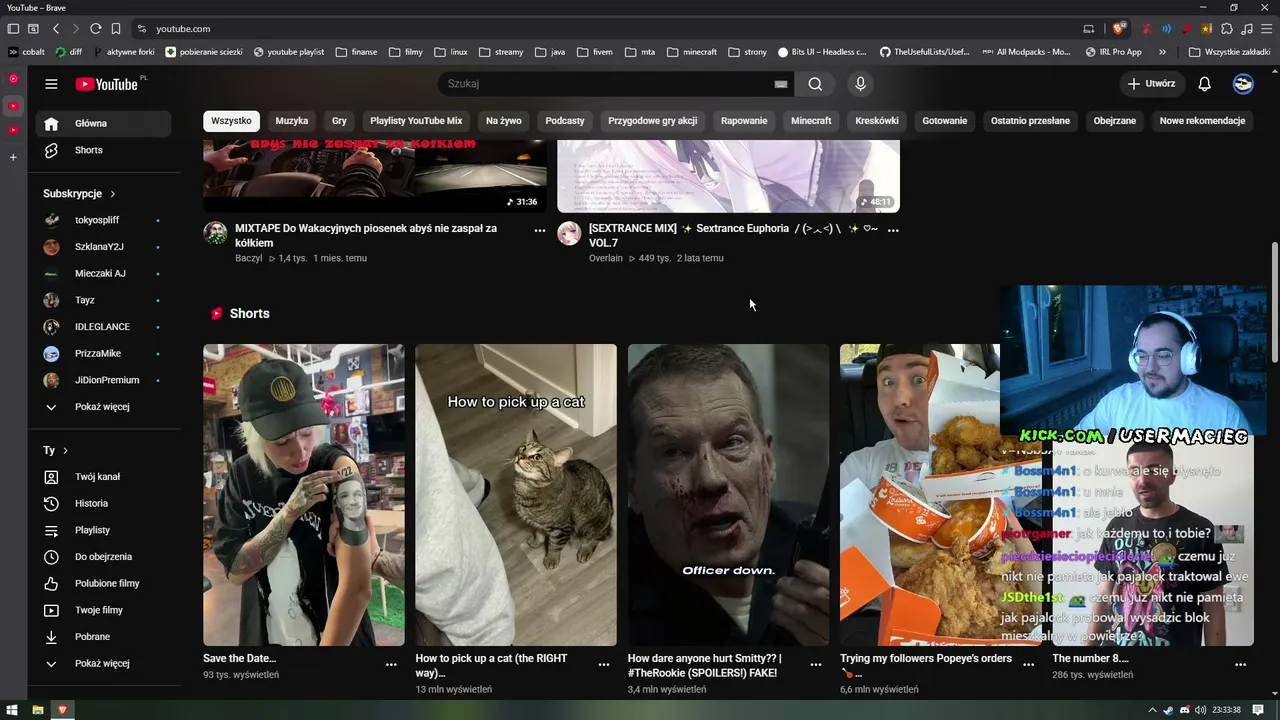Image resolution: width=1280 pixels, height=720 pixels.
Task: Click the address bar showing youtube.com
Action: pyautogui.click(x=605, y=29)
